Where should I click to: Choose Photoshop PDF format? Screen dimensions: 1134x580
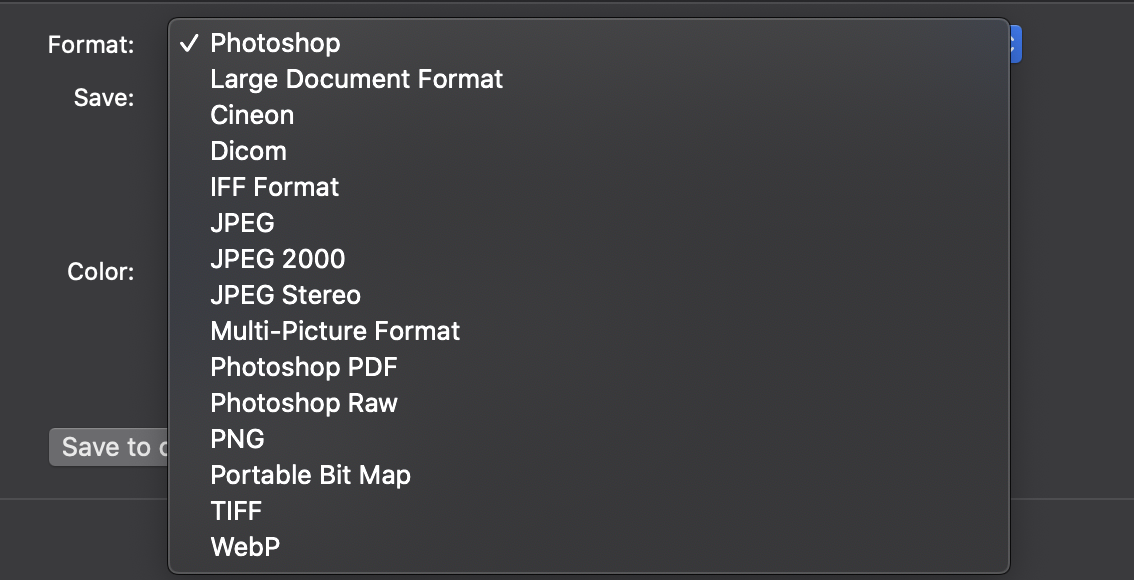pos(303,367)
